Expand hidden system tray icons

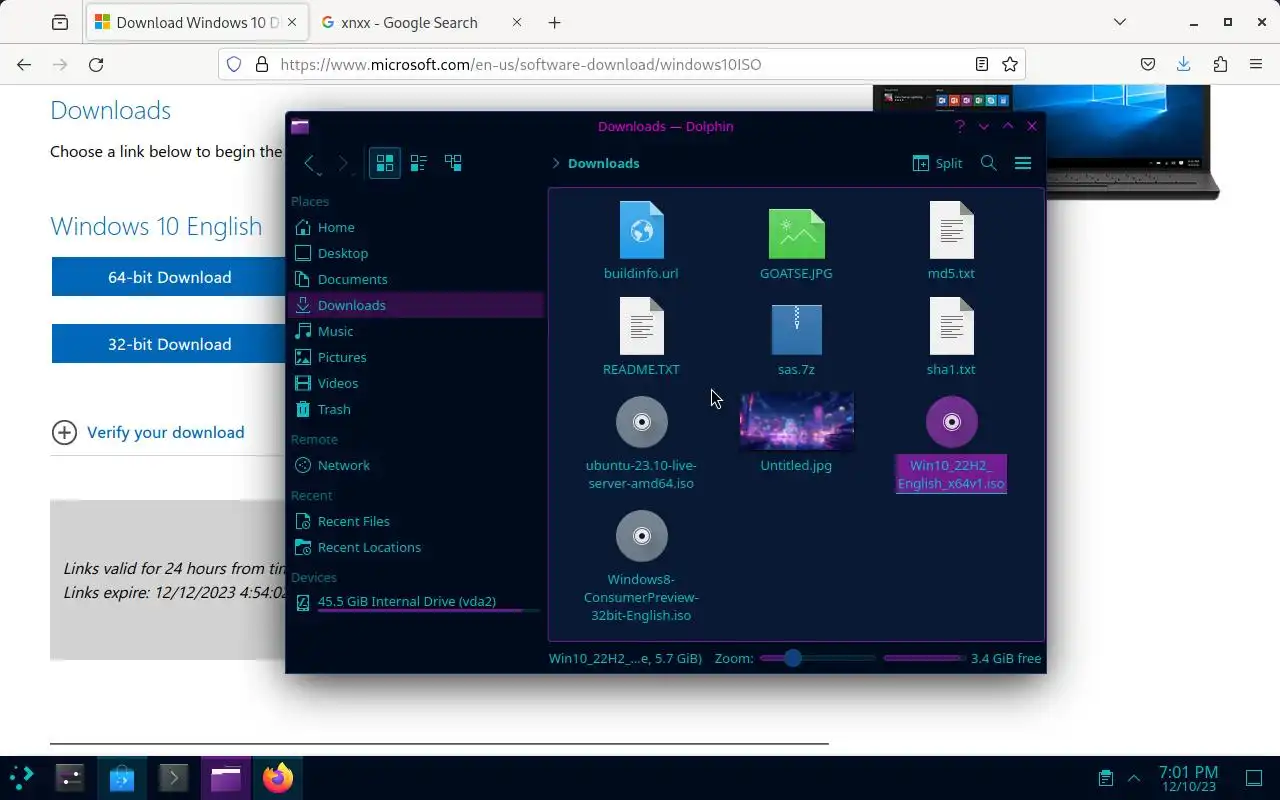coord(1134,777)
